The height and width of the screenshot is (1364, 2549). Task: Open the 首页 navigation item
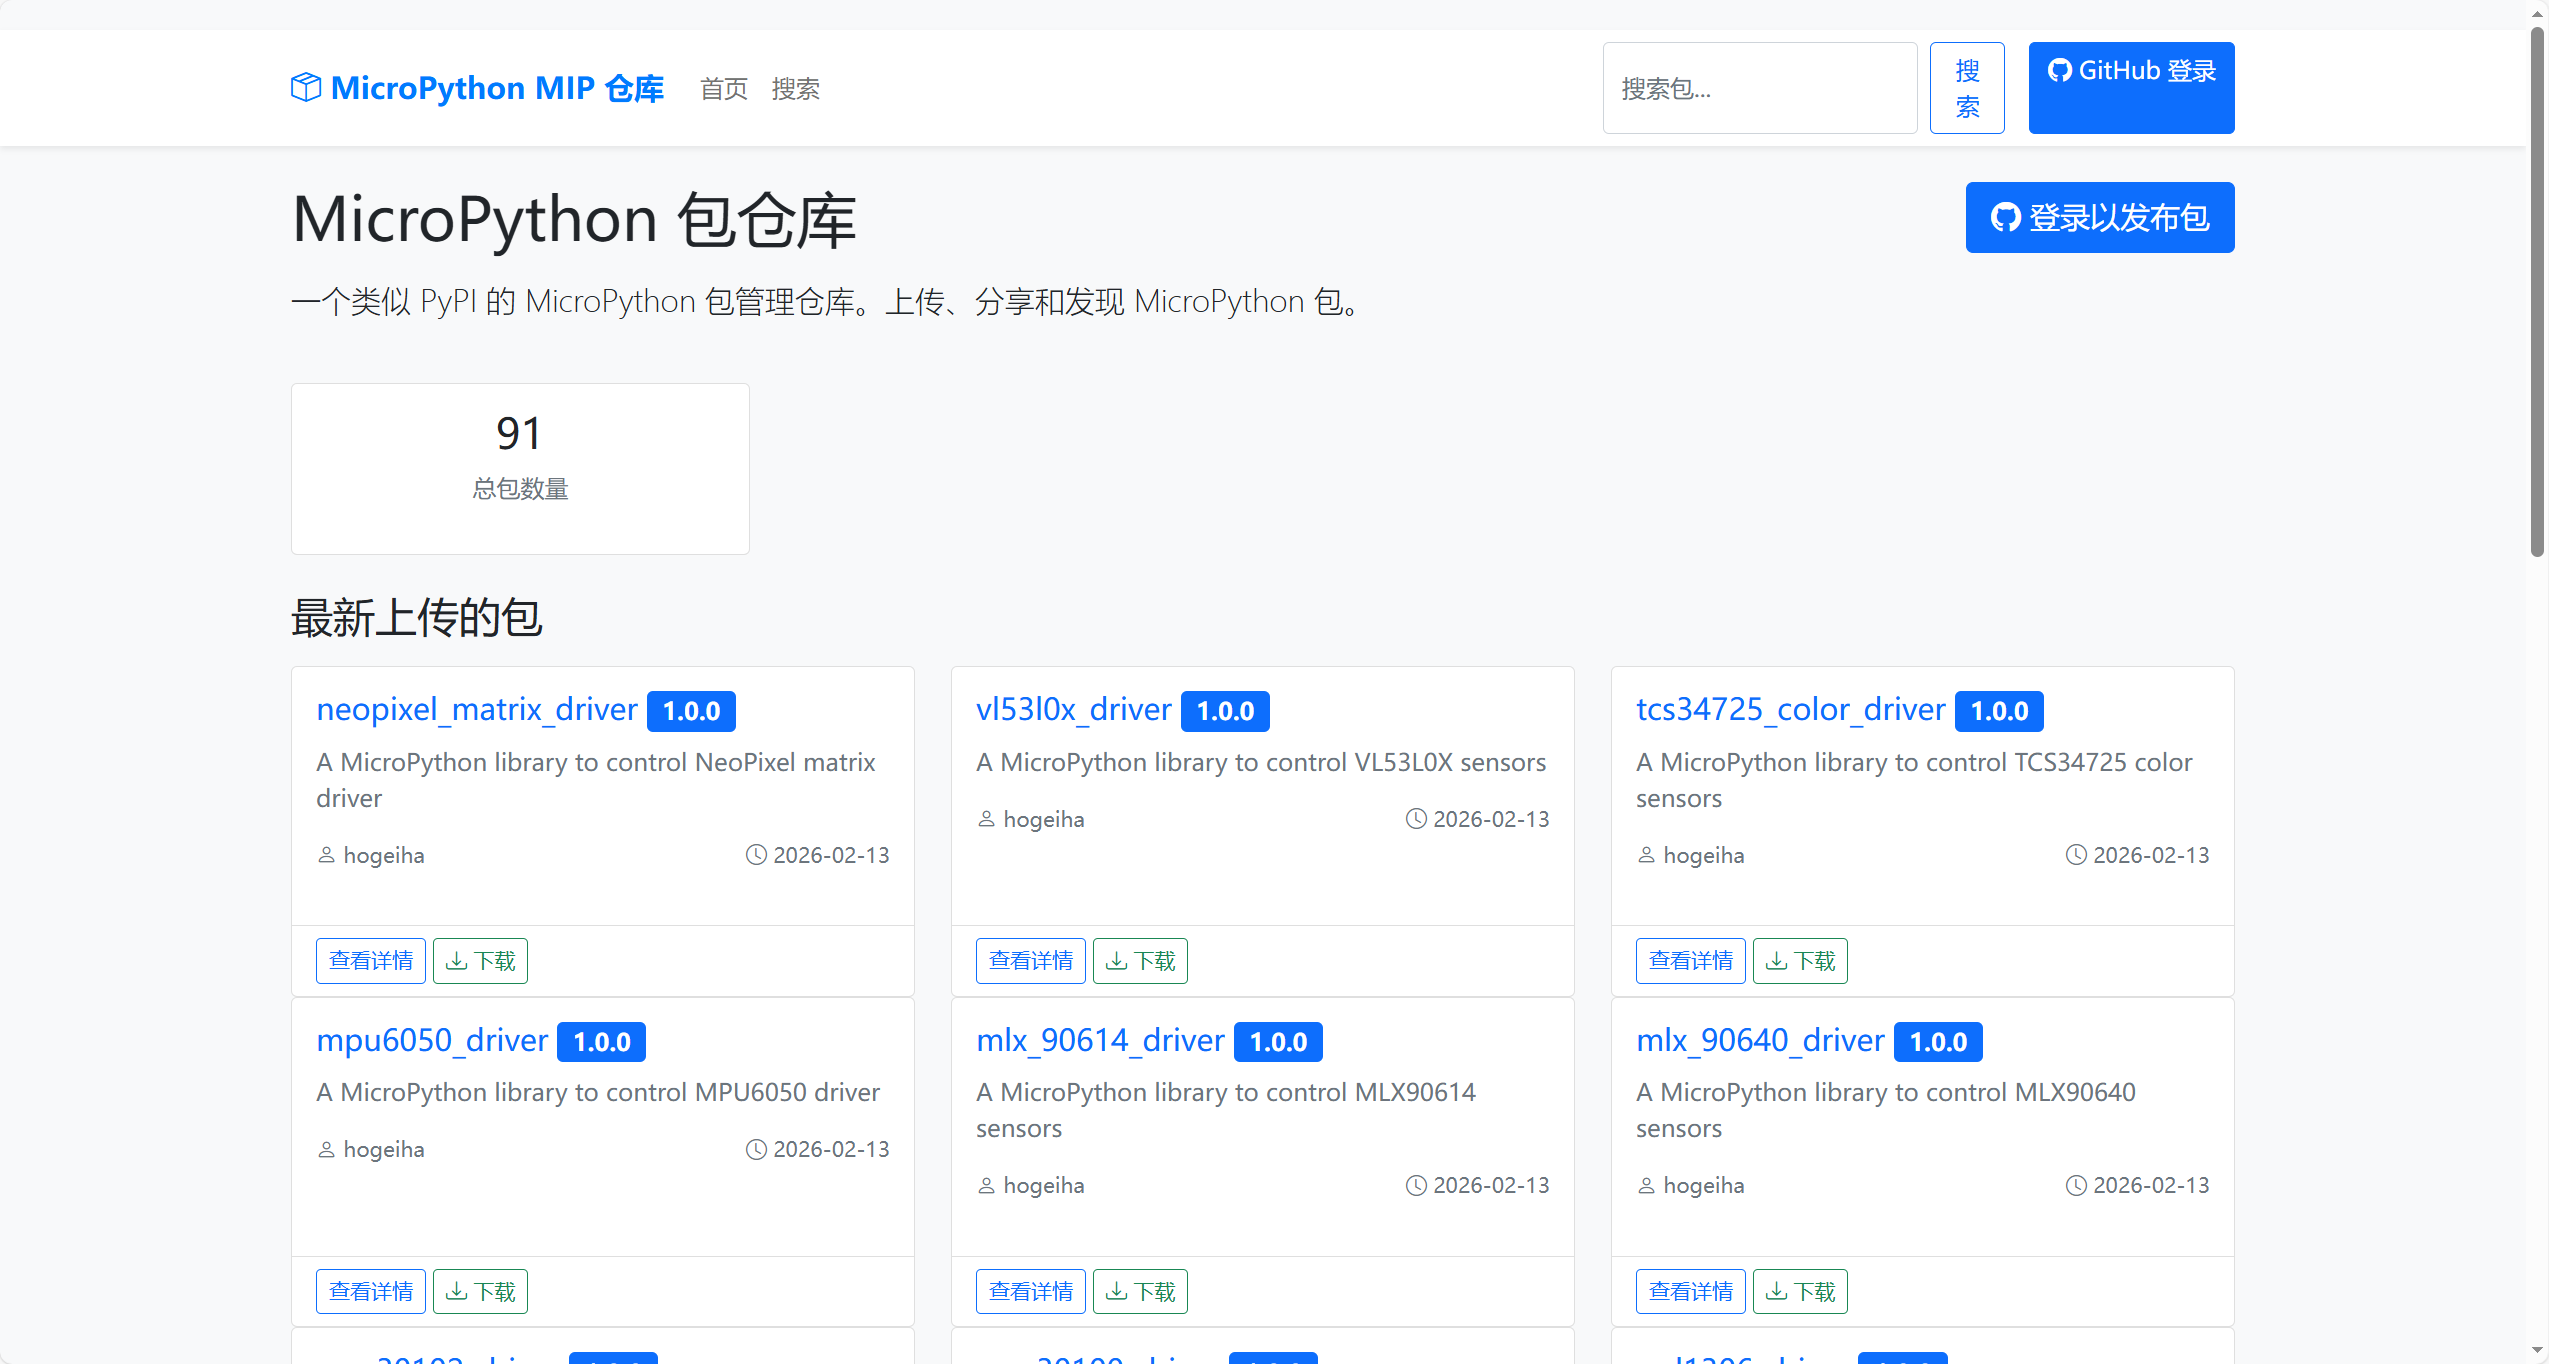(x=723, y=89)
